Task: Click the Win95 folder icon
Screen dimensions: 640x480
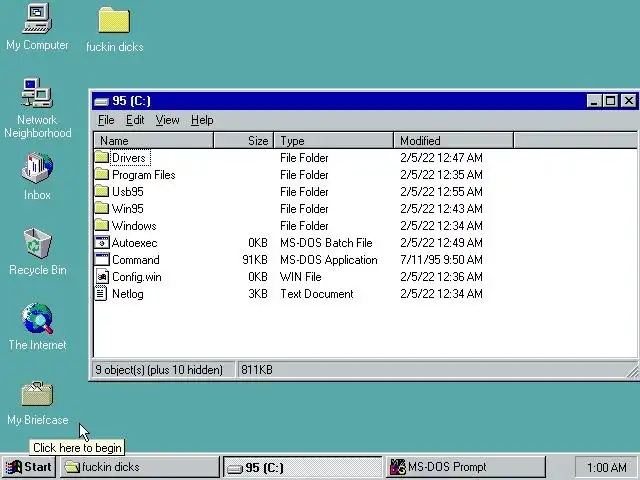Action: (102, 209)
